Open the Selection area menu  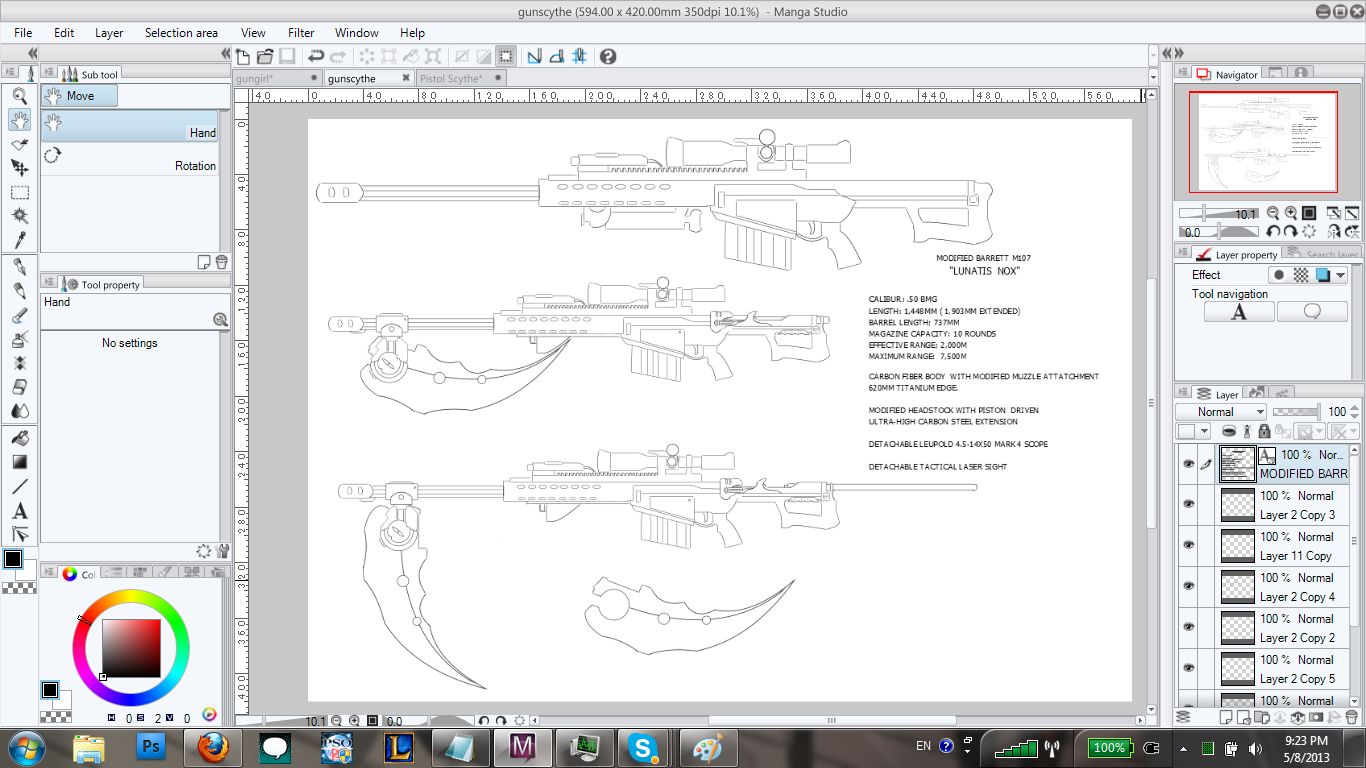pos(181,33)
